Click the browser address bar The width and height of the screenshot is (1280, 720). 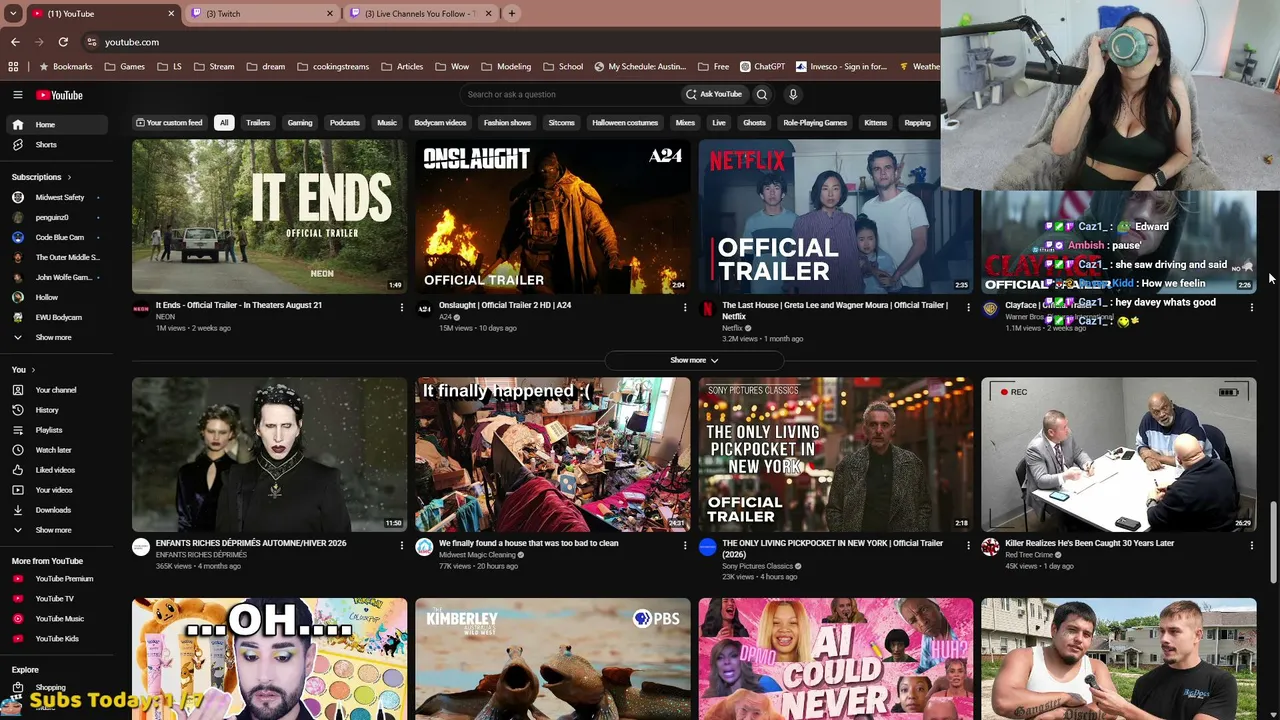coord(510,42)
